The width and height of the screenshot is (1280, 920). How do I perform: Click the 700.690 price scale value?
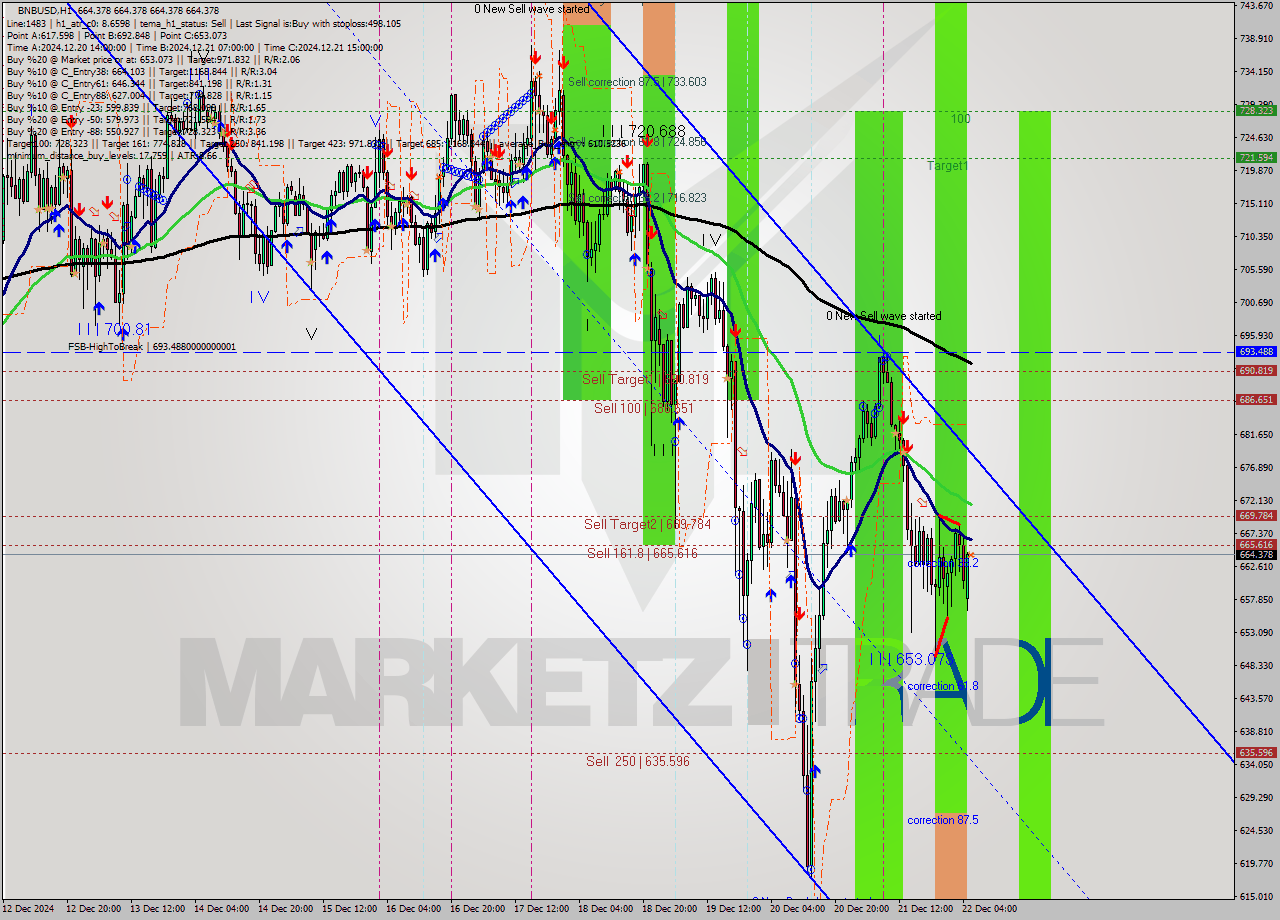pyautogui.click(x=1256, y=302)
